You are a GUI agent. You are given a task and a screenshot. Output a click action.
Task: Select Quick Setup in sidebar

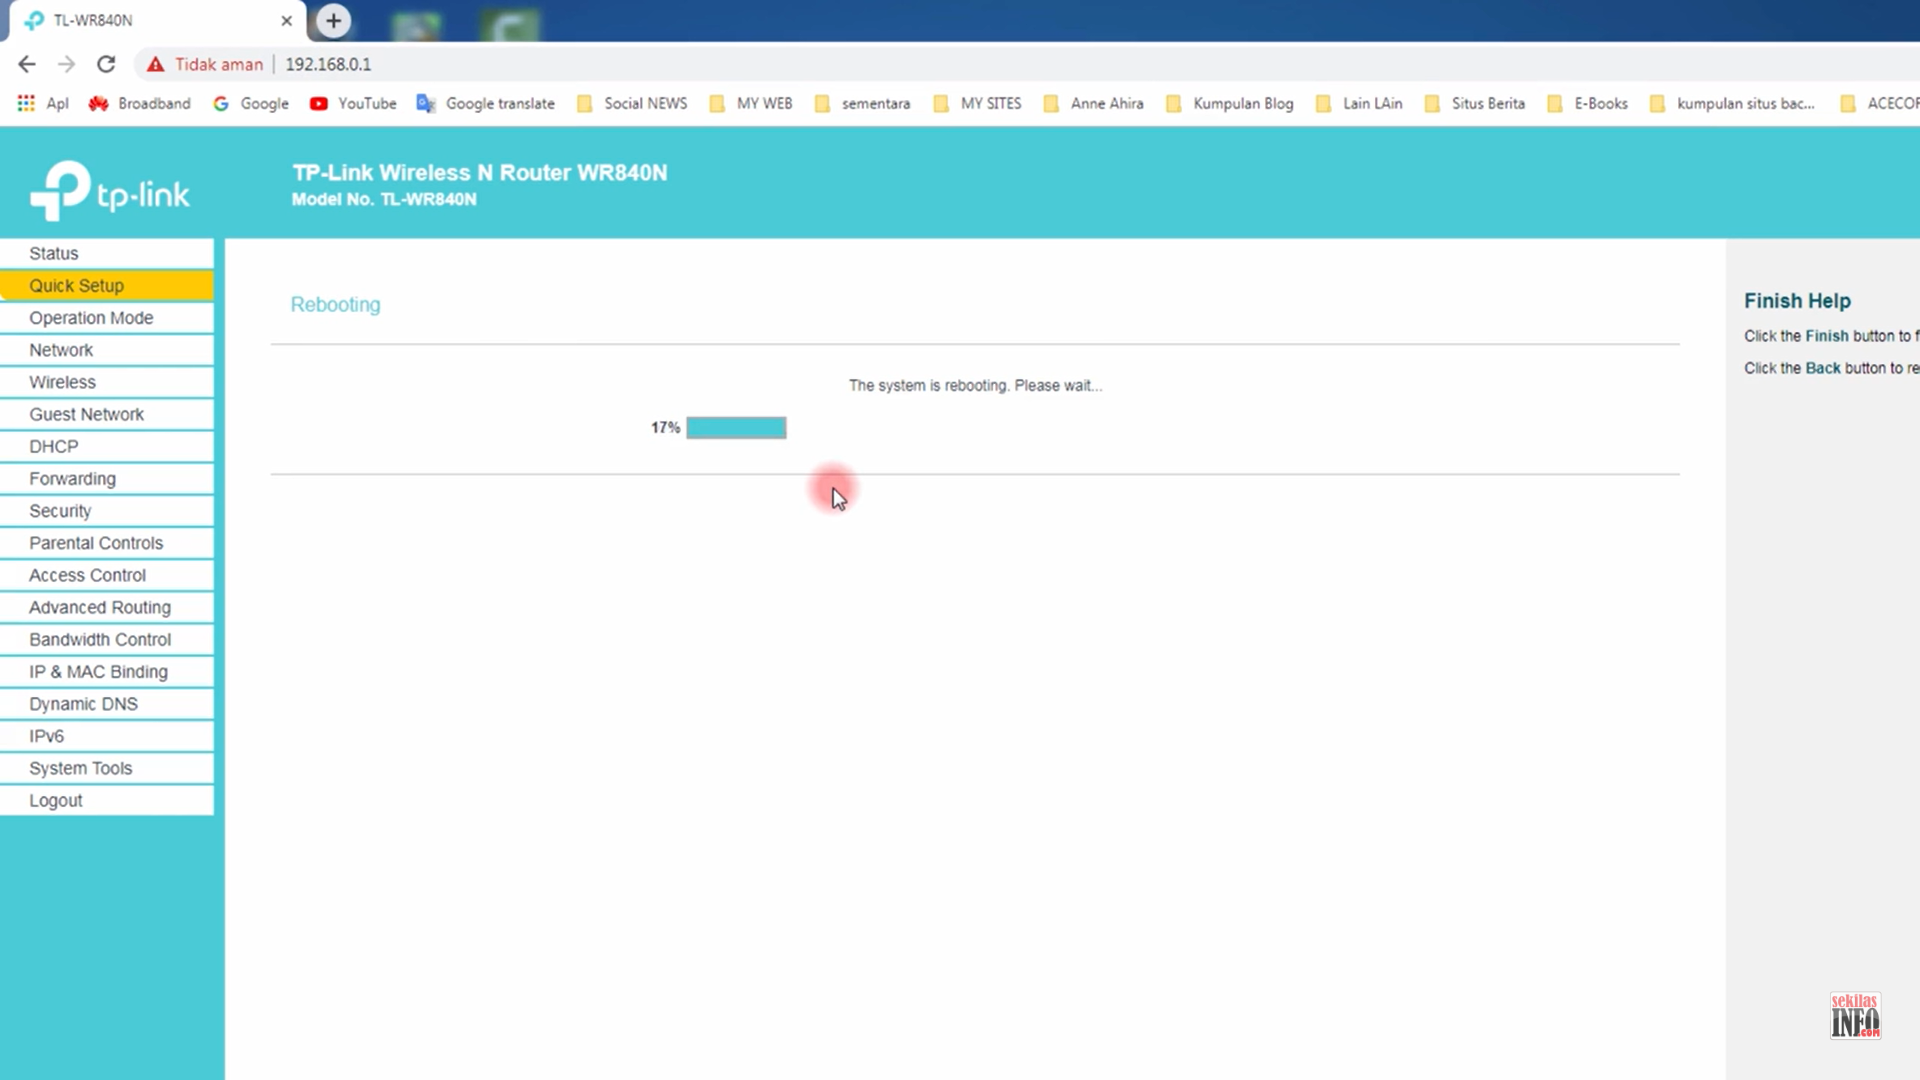pos(107,285)
